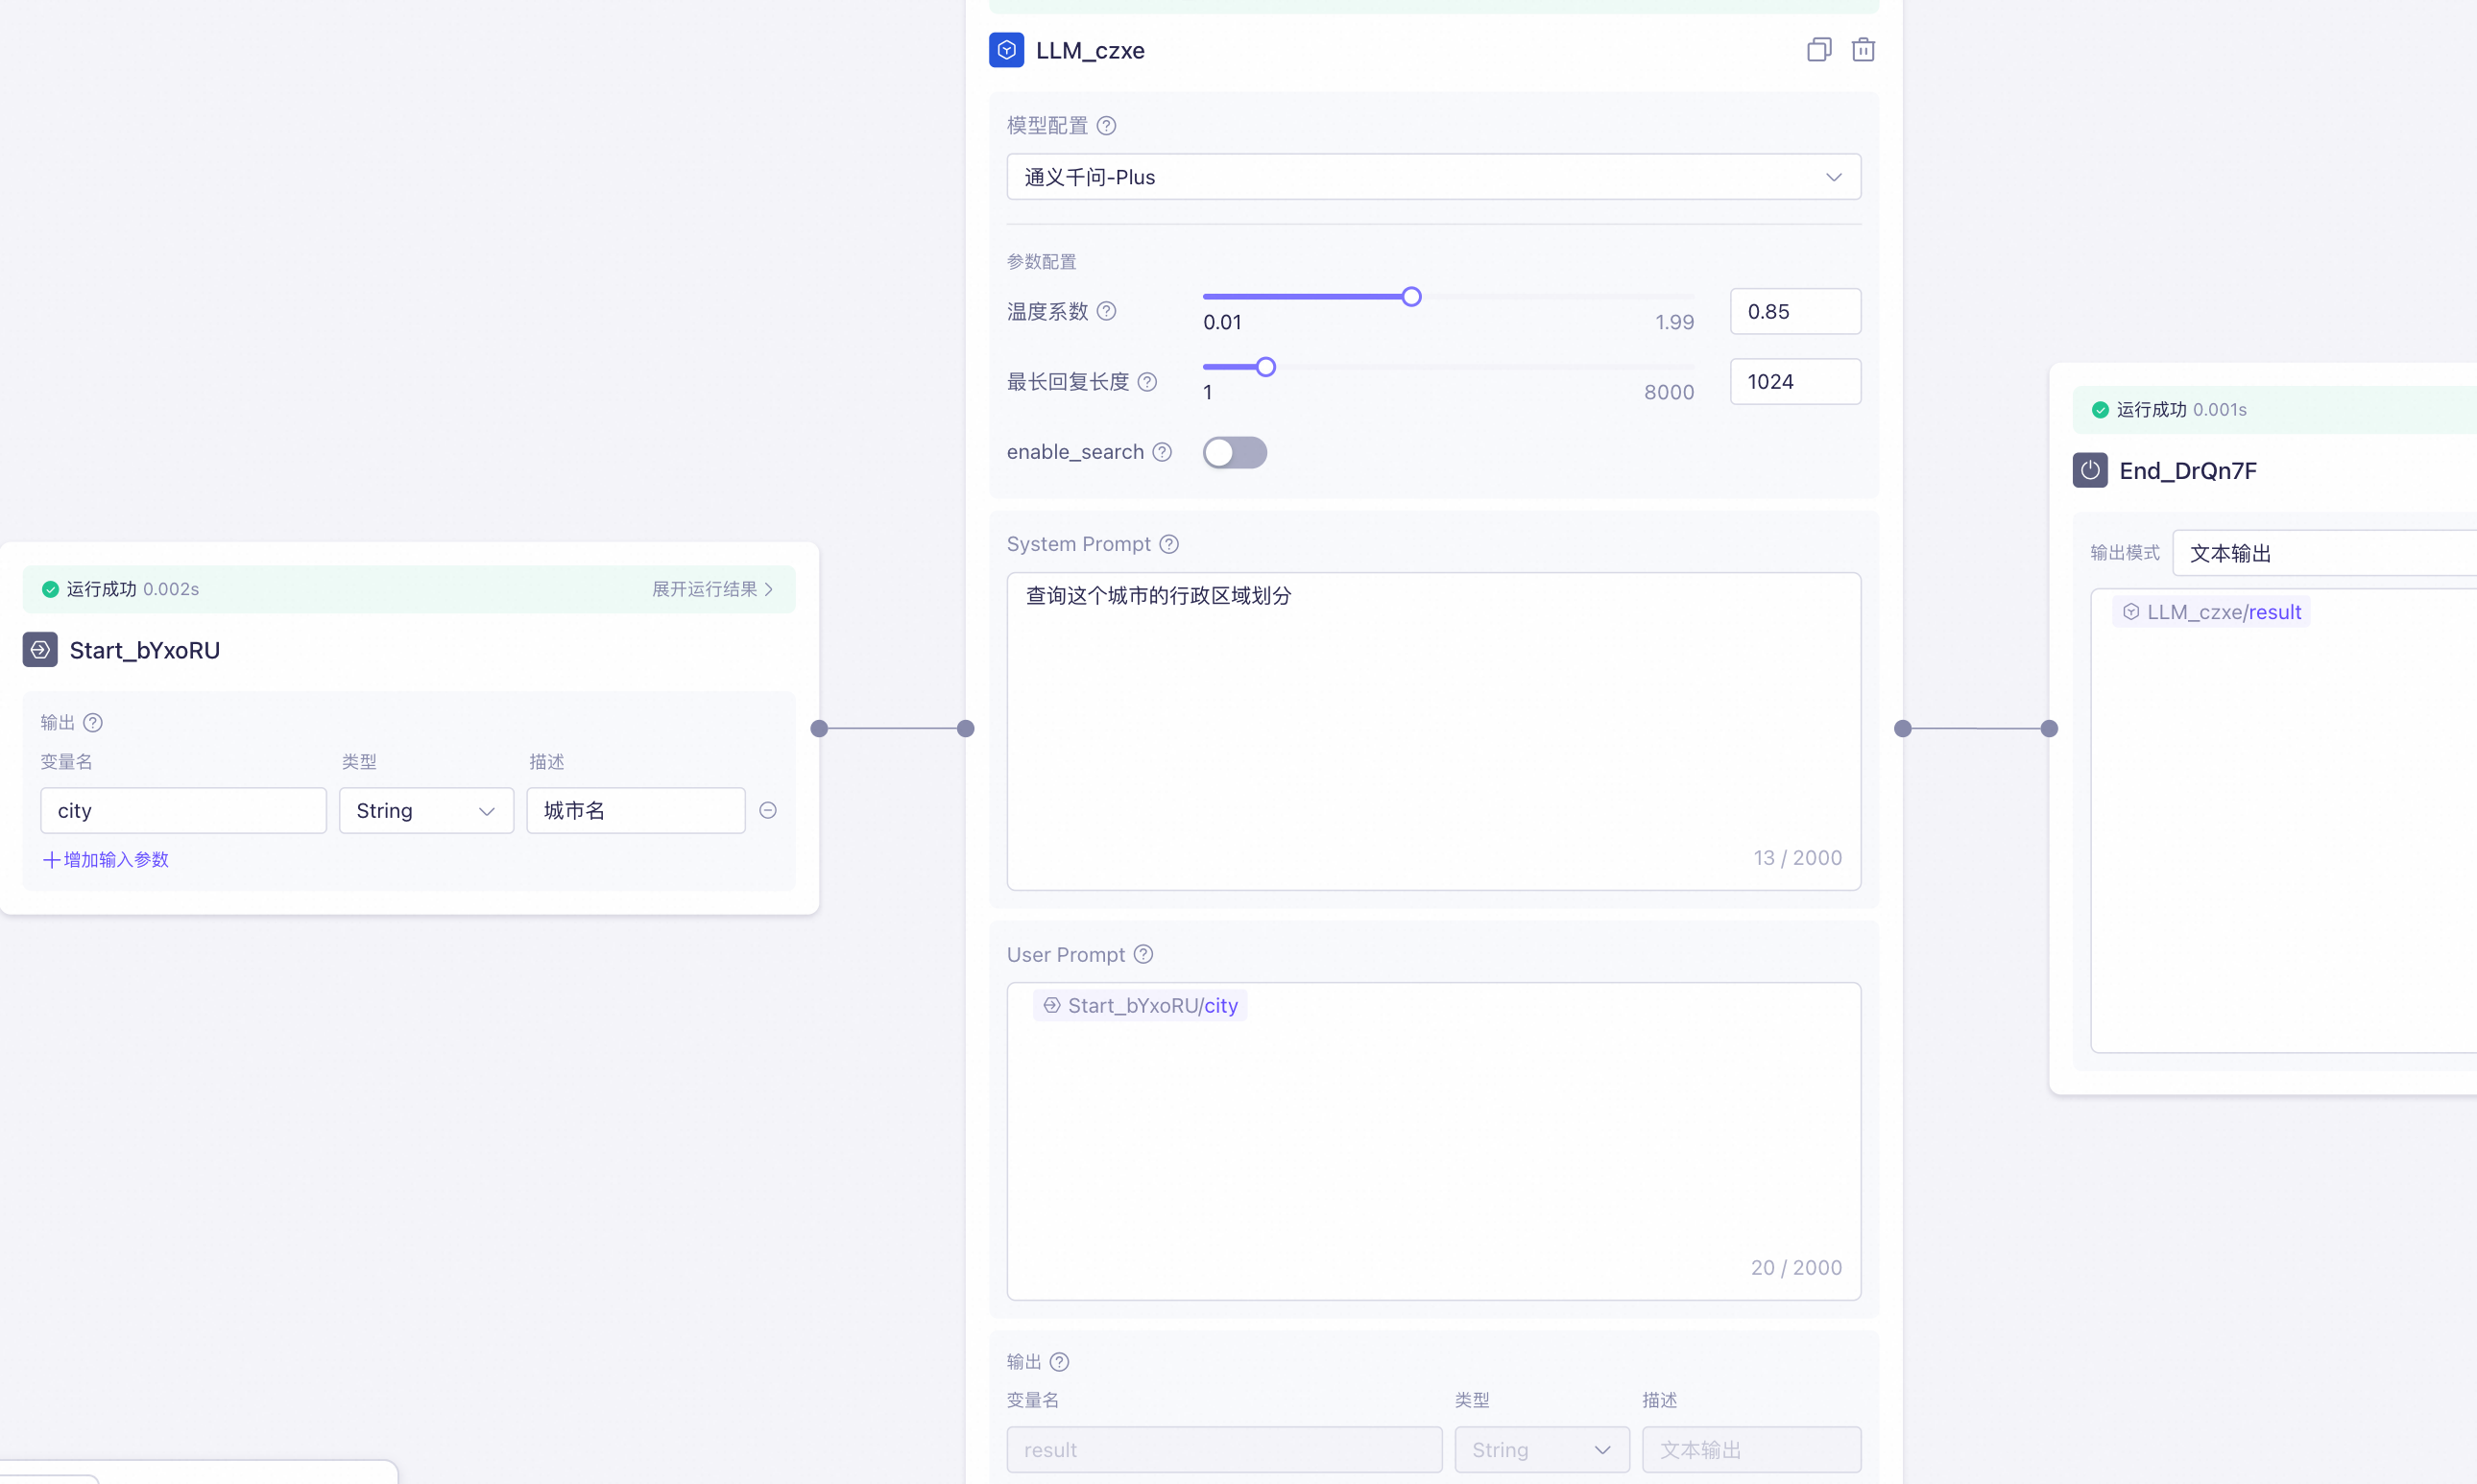This screenshot has width=2477, height=1484.
Task: Click the LLM_czxe/result variable tag
Action: coord(2211,612)
